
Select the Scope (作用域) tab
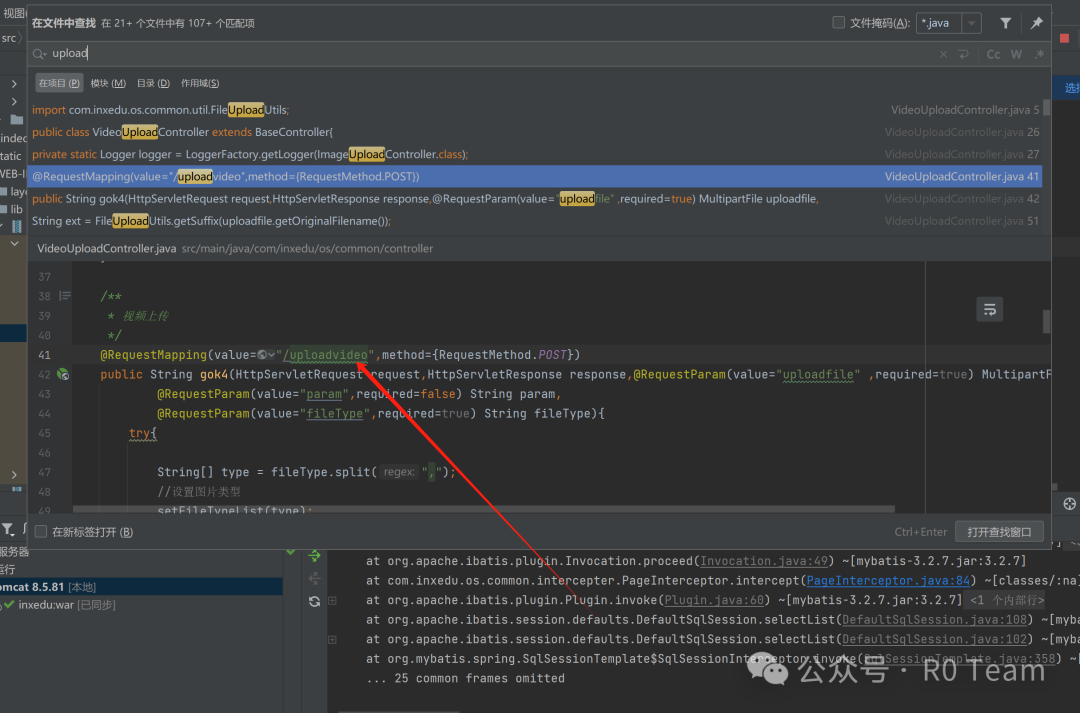pyautogui.click(x=200, y=83)
